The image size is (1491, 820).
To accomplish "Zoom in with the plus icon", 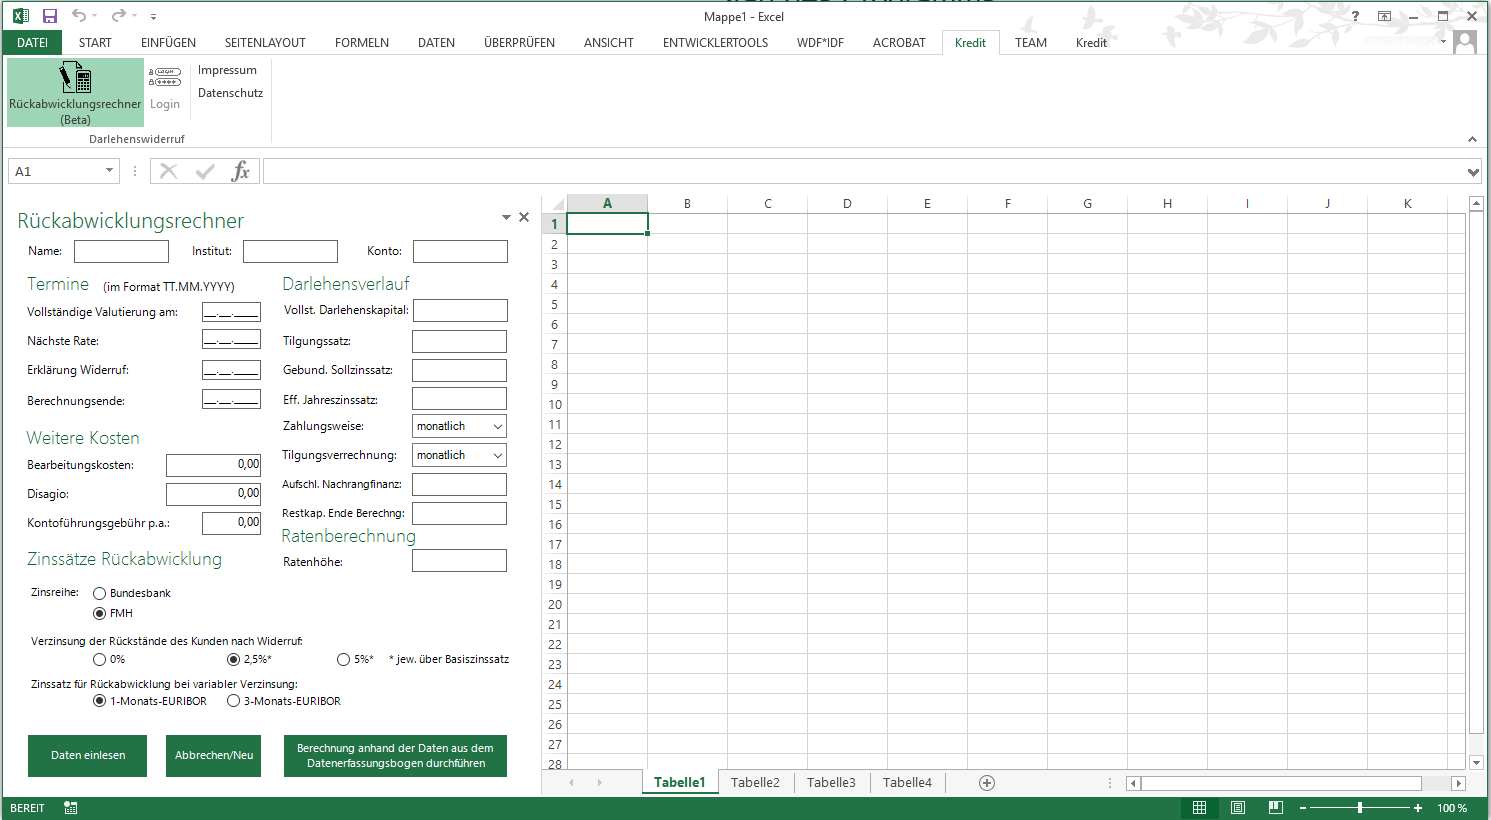I will click(x=1418, y=808).
